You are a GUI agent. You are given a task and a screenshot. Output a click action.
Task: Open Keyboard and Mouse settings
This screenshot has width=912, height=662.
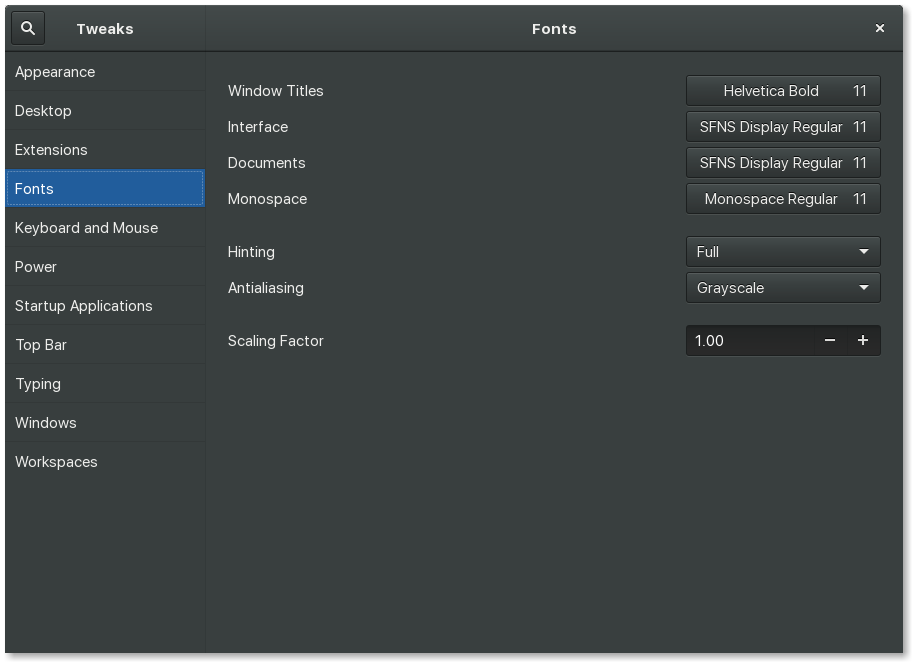tap(86, 228)
